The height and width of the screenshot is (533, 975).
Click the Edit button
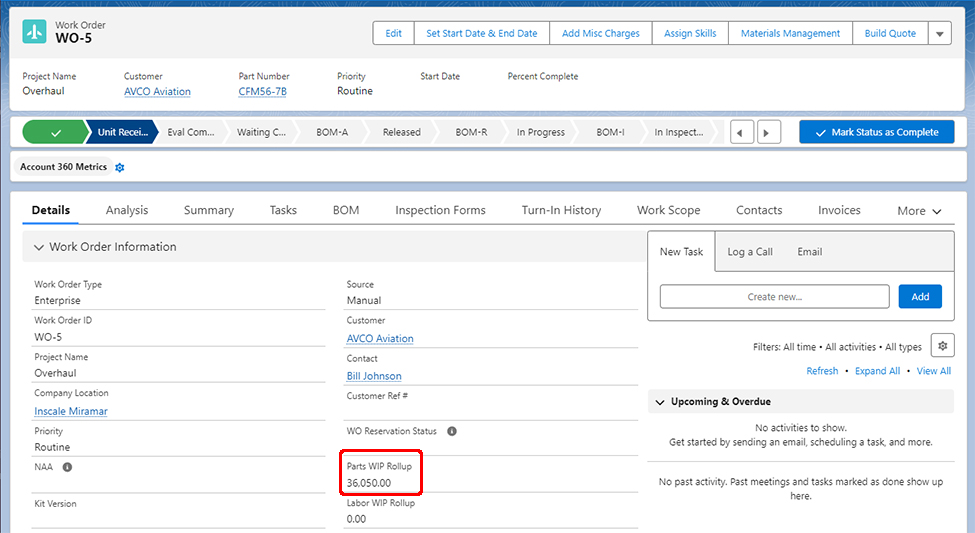pos(394,34)
